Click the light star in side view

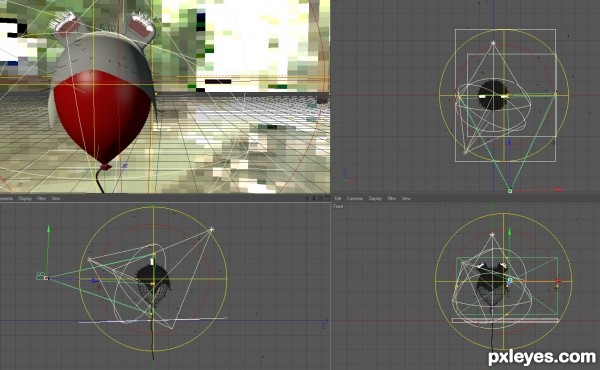pos(211,230)
